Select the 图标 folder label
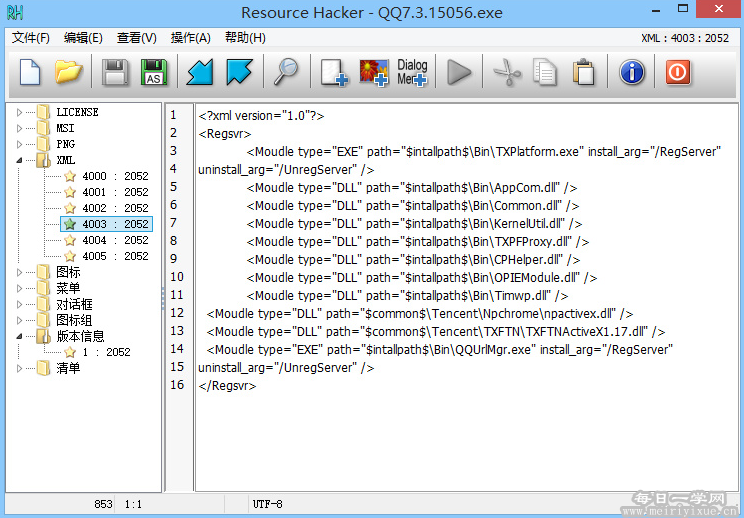 [68, 272]
